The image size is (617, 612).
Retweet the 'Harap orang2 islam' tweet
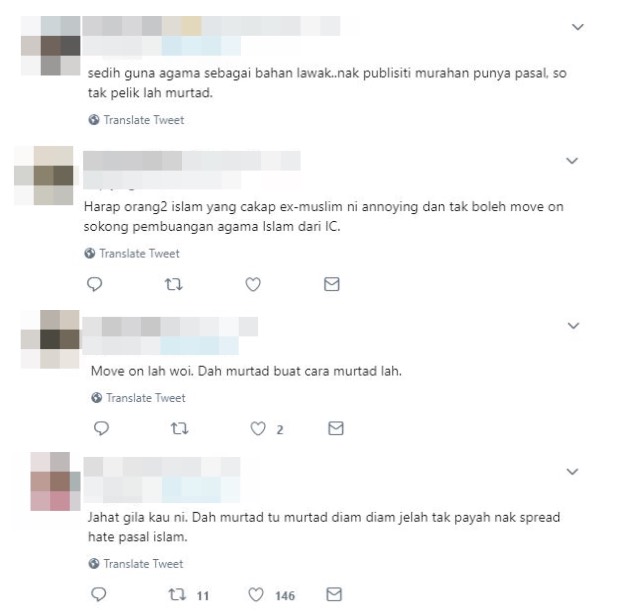(174, 284)
